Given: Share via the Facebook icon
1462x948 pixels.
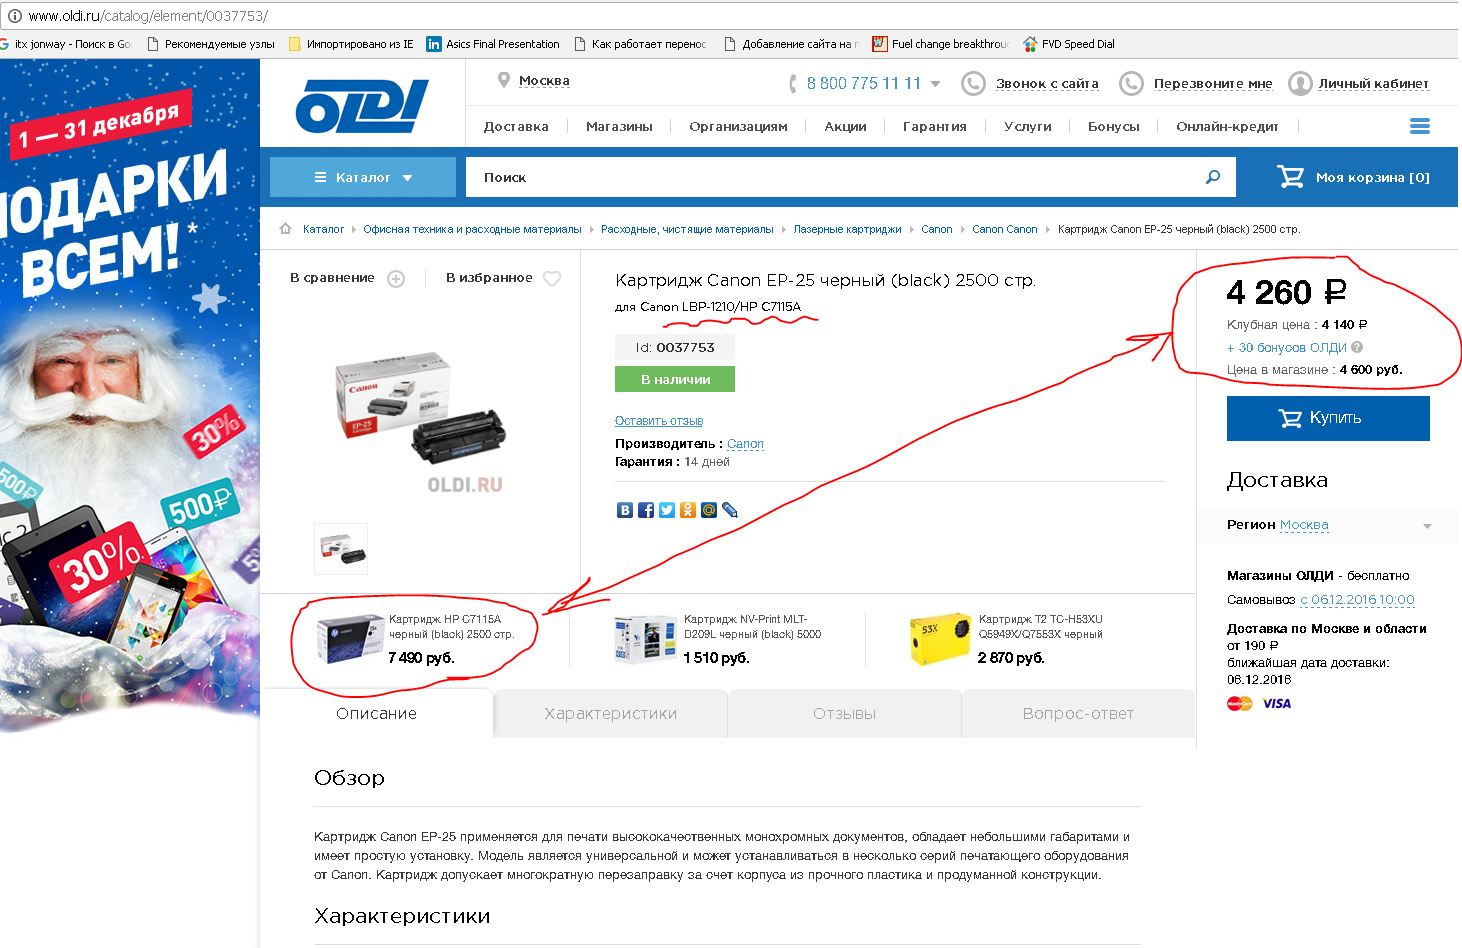Looking at the screenshot, I should pyautogui.click(x=646, y=510).
